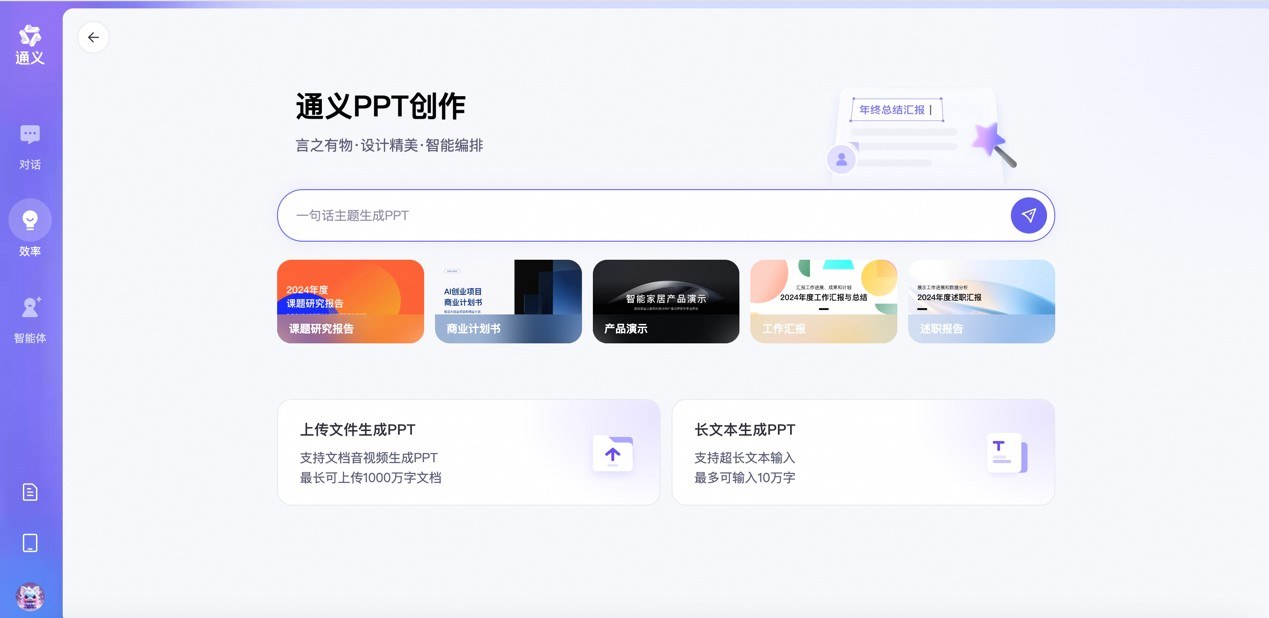Click the document icon in the sidebar
The image size is (1269, 618).
coord(30,492)
